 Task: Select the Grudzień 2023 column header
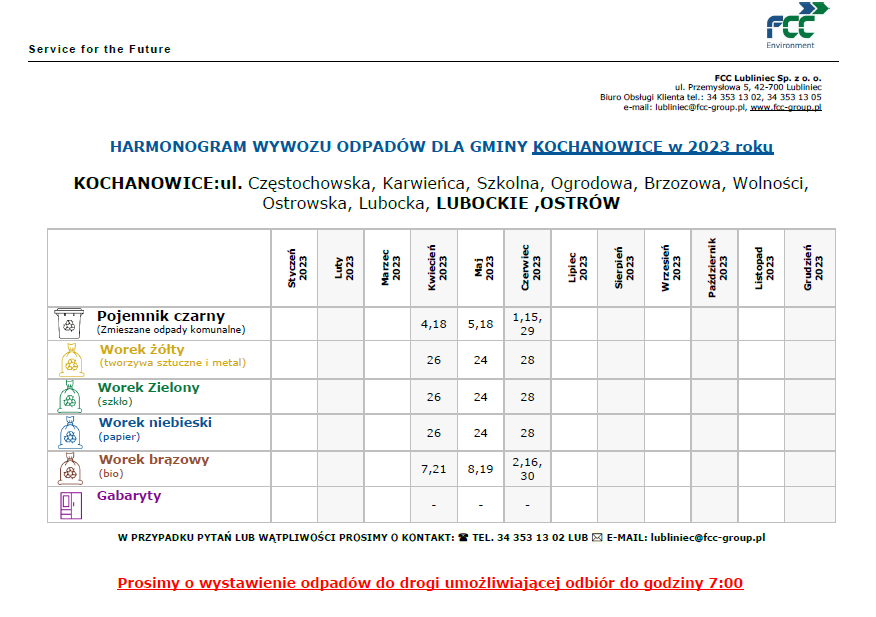point(811,268)
